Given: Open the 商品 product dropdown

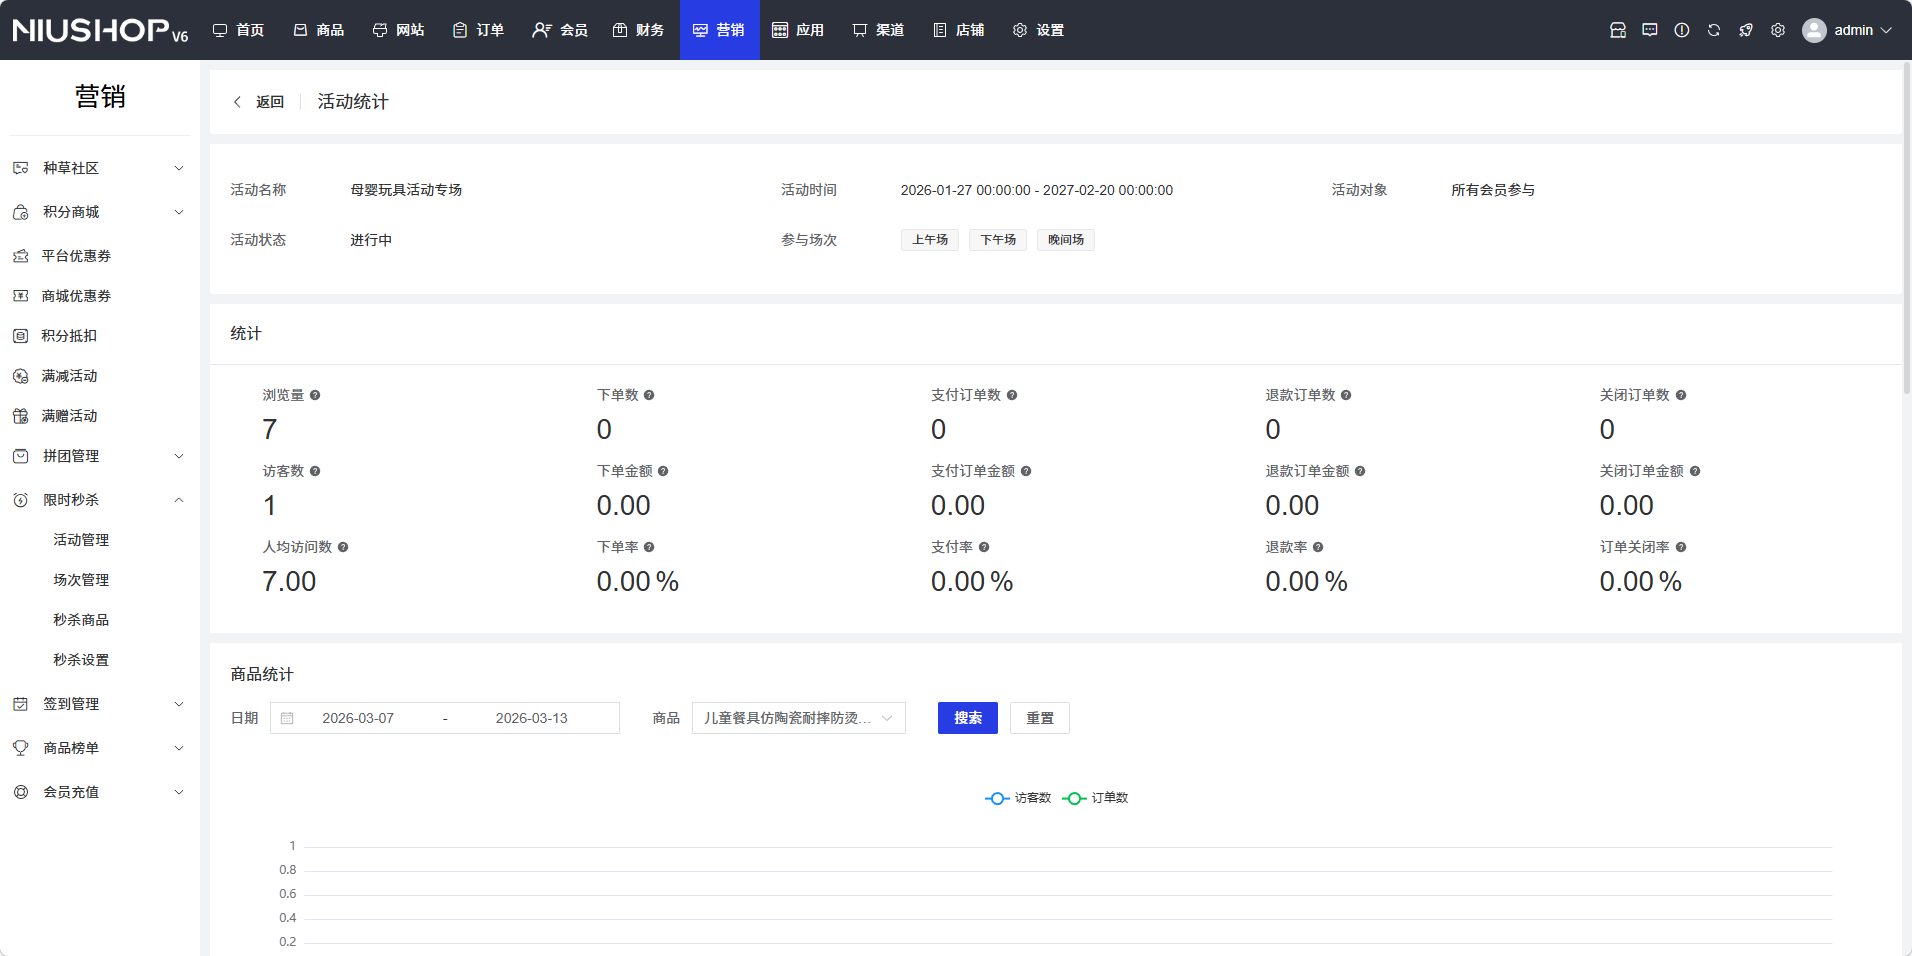Looking at the screenshot, I should click(798, 718).
